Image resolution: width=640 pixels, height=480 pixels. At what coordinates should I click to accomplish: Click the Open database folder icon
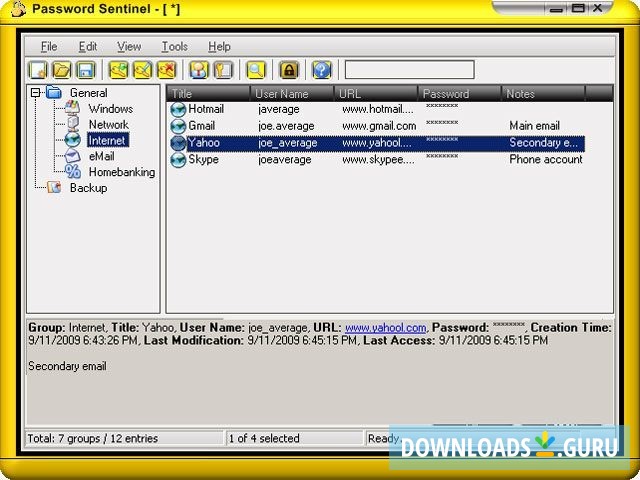pos(62,70)
